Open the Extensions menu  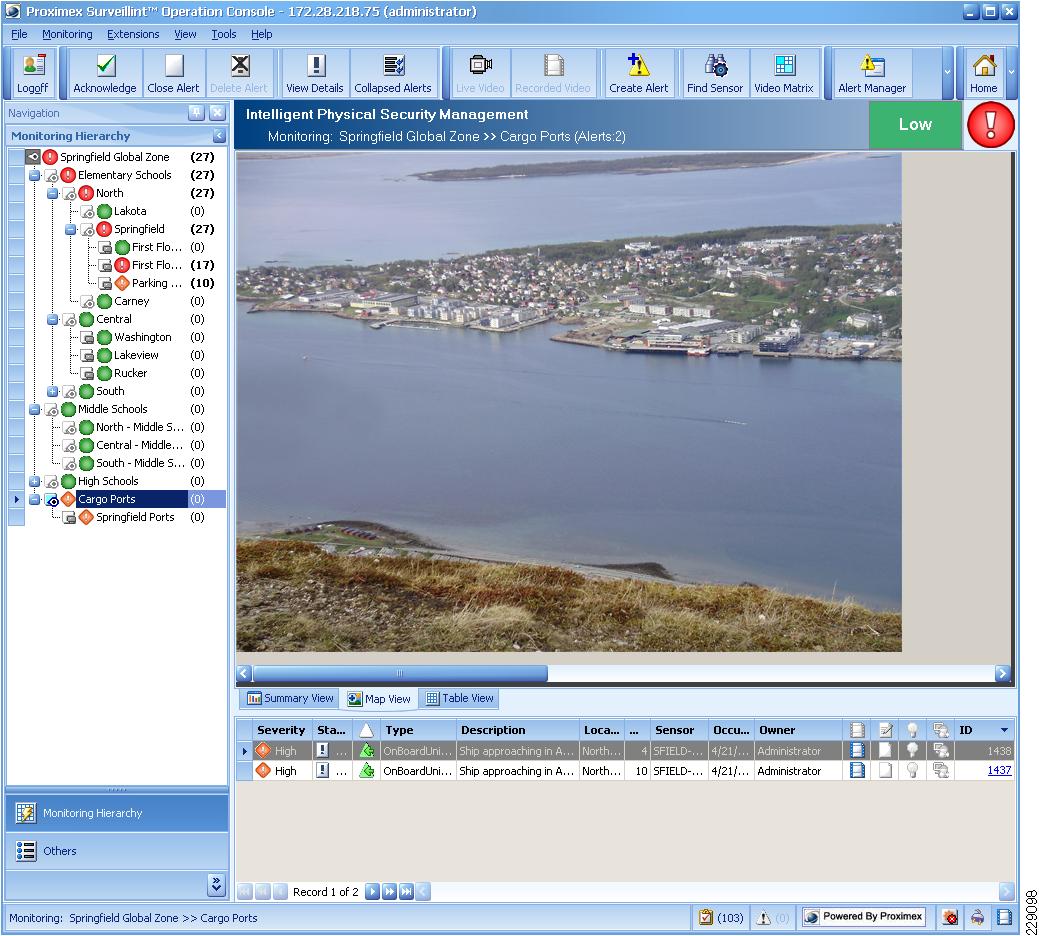[133, 34]
